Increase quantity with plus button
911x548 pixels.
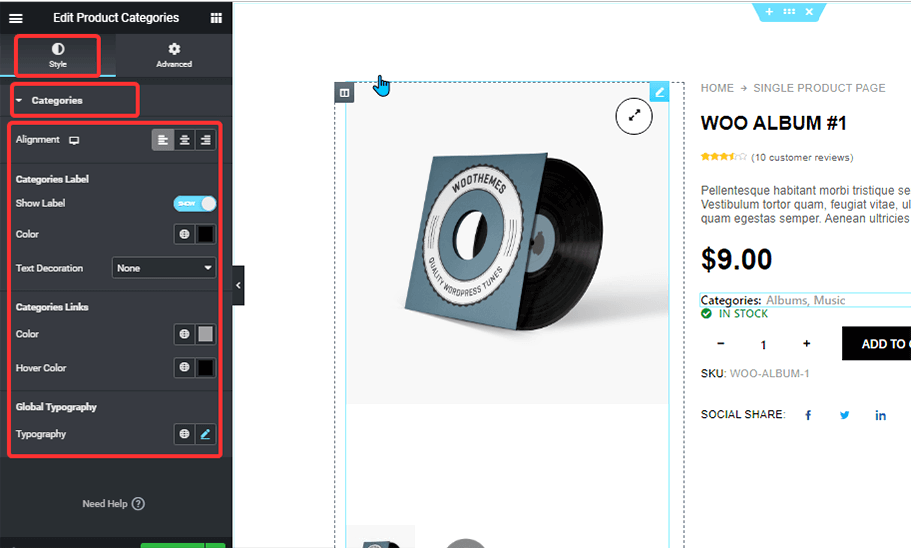coord(806,343)
